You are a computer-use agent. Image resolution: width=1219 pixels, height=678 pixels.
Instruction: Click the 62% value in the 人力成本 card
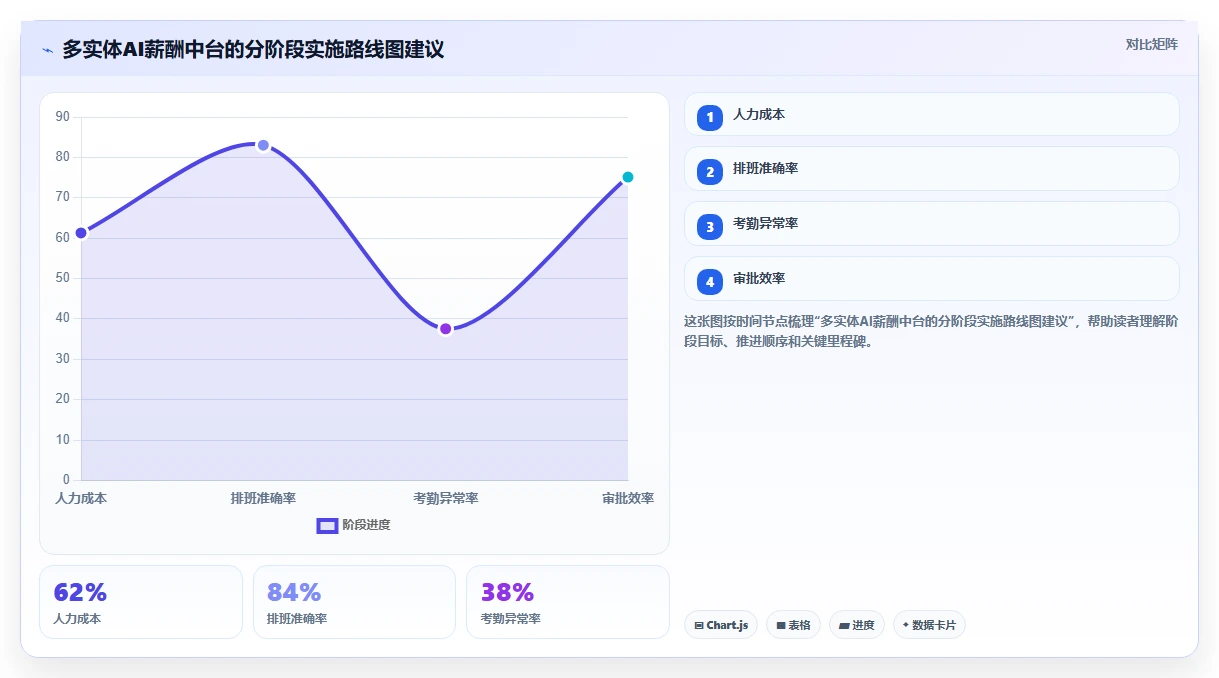coord(80,592)
